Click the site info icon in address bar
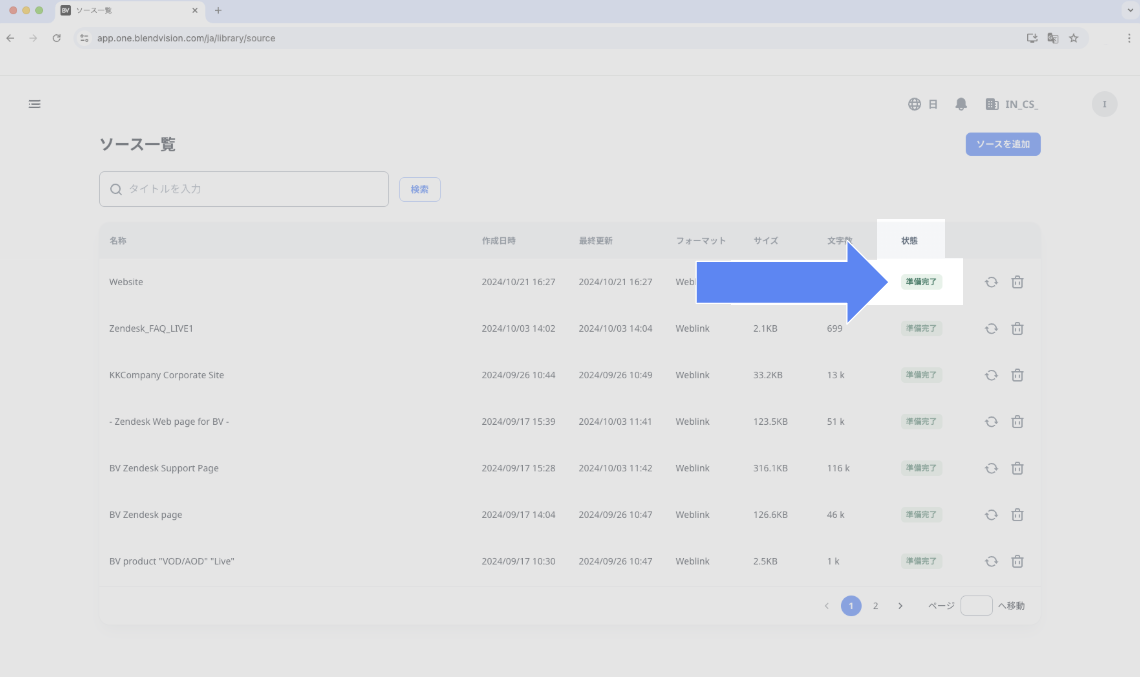This screenshot has width=1140, height=677. [x=84, y=38]
